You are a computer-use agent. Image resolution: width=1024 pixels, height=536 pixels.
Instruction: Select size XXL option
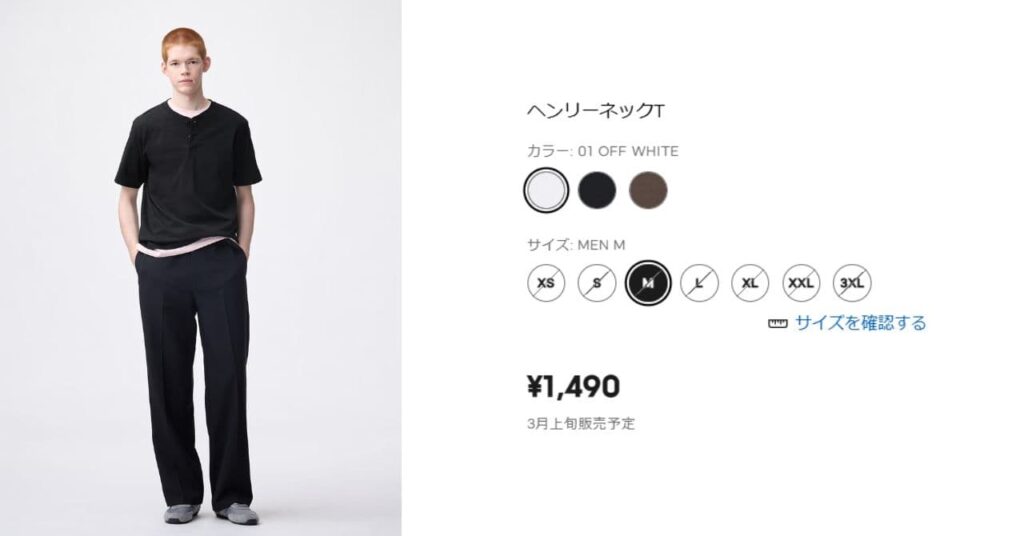point(801,283)
